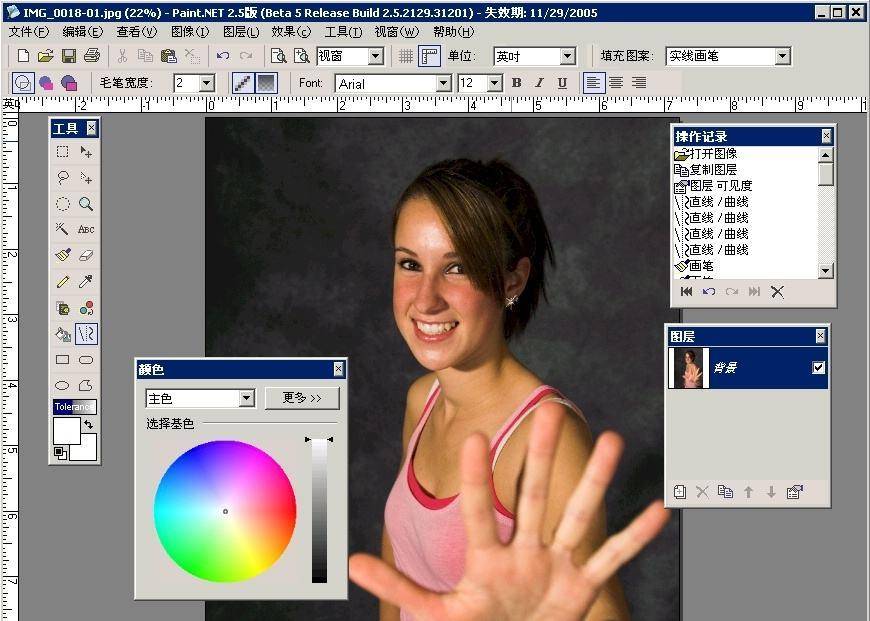Select the Color Picker eyedropper tool
The height and width of the screenshot is (621, 870).
[x=86, y=281]
